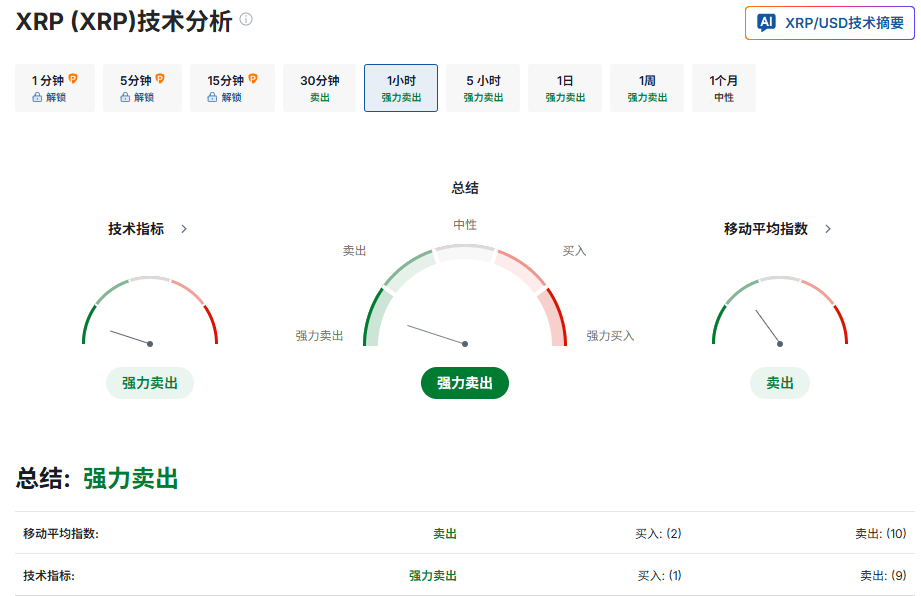Switch to the 1周 tab

point(647,88)
